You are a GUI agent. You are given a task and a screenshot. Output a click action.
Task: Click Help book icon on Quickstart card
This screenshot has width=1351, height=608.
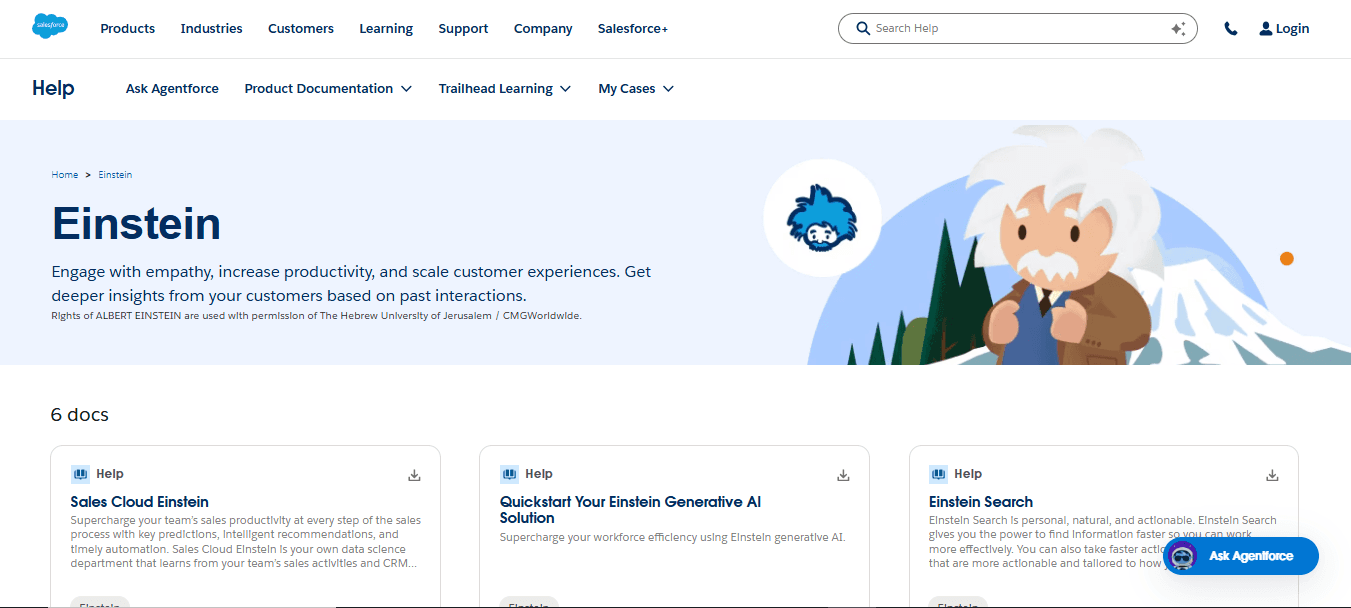[x=509, y=474]
